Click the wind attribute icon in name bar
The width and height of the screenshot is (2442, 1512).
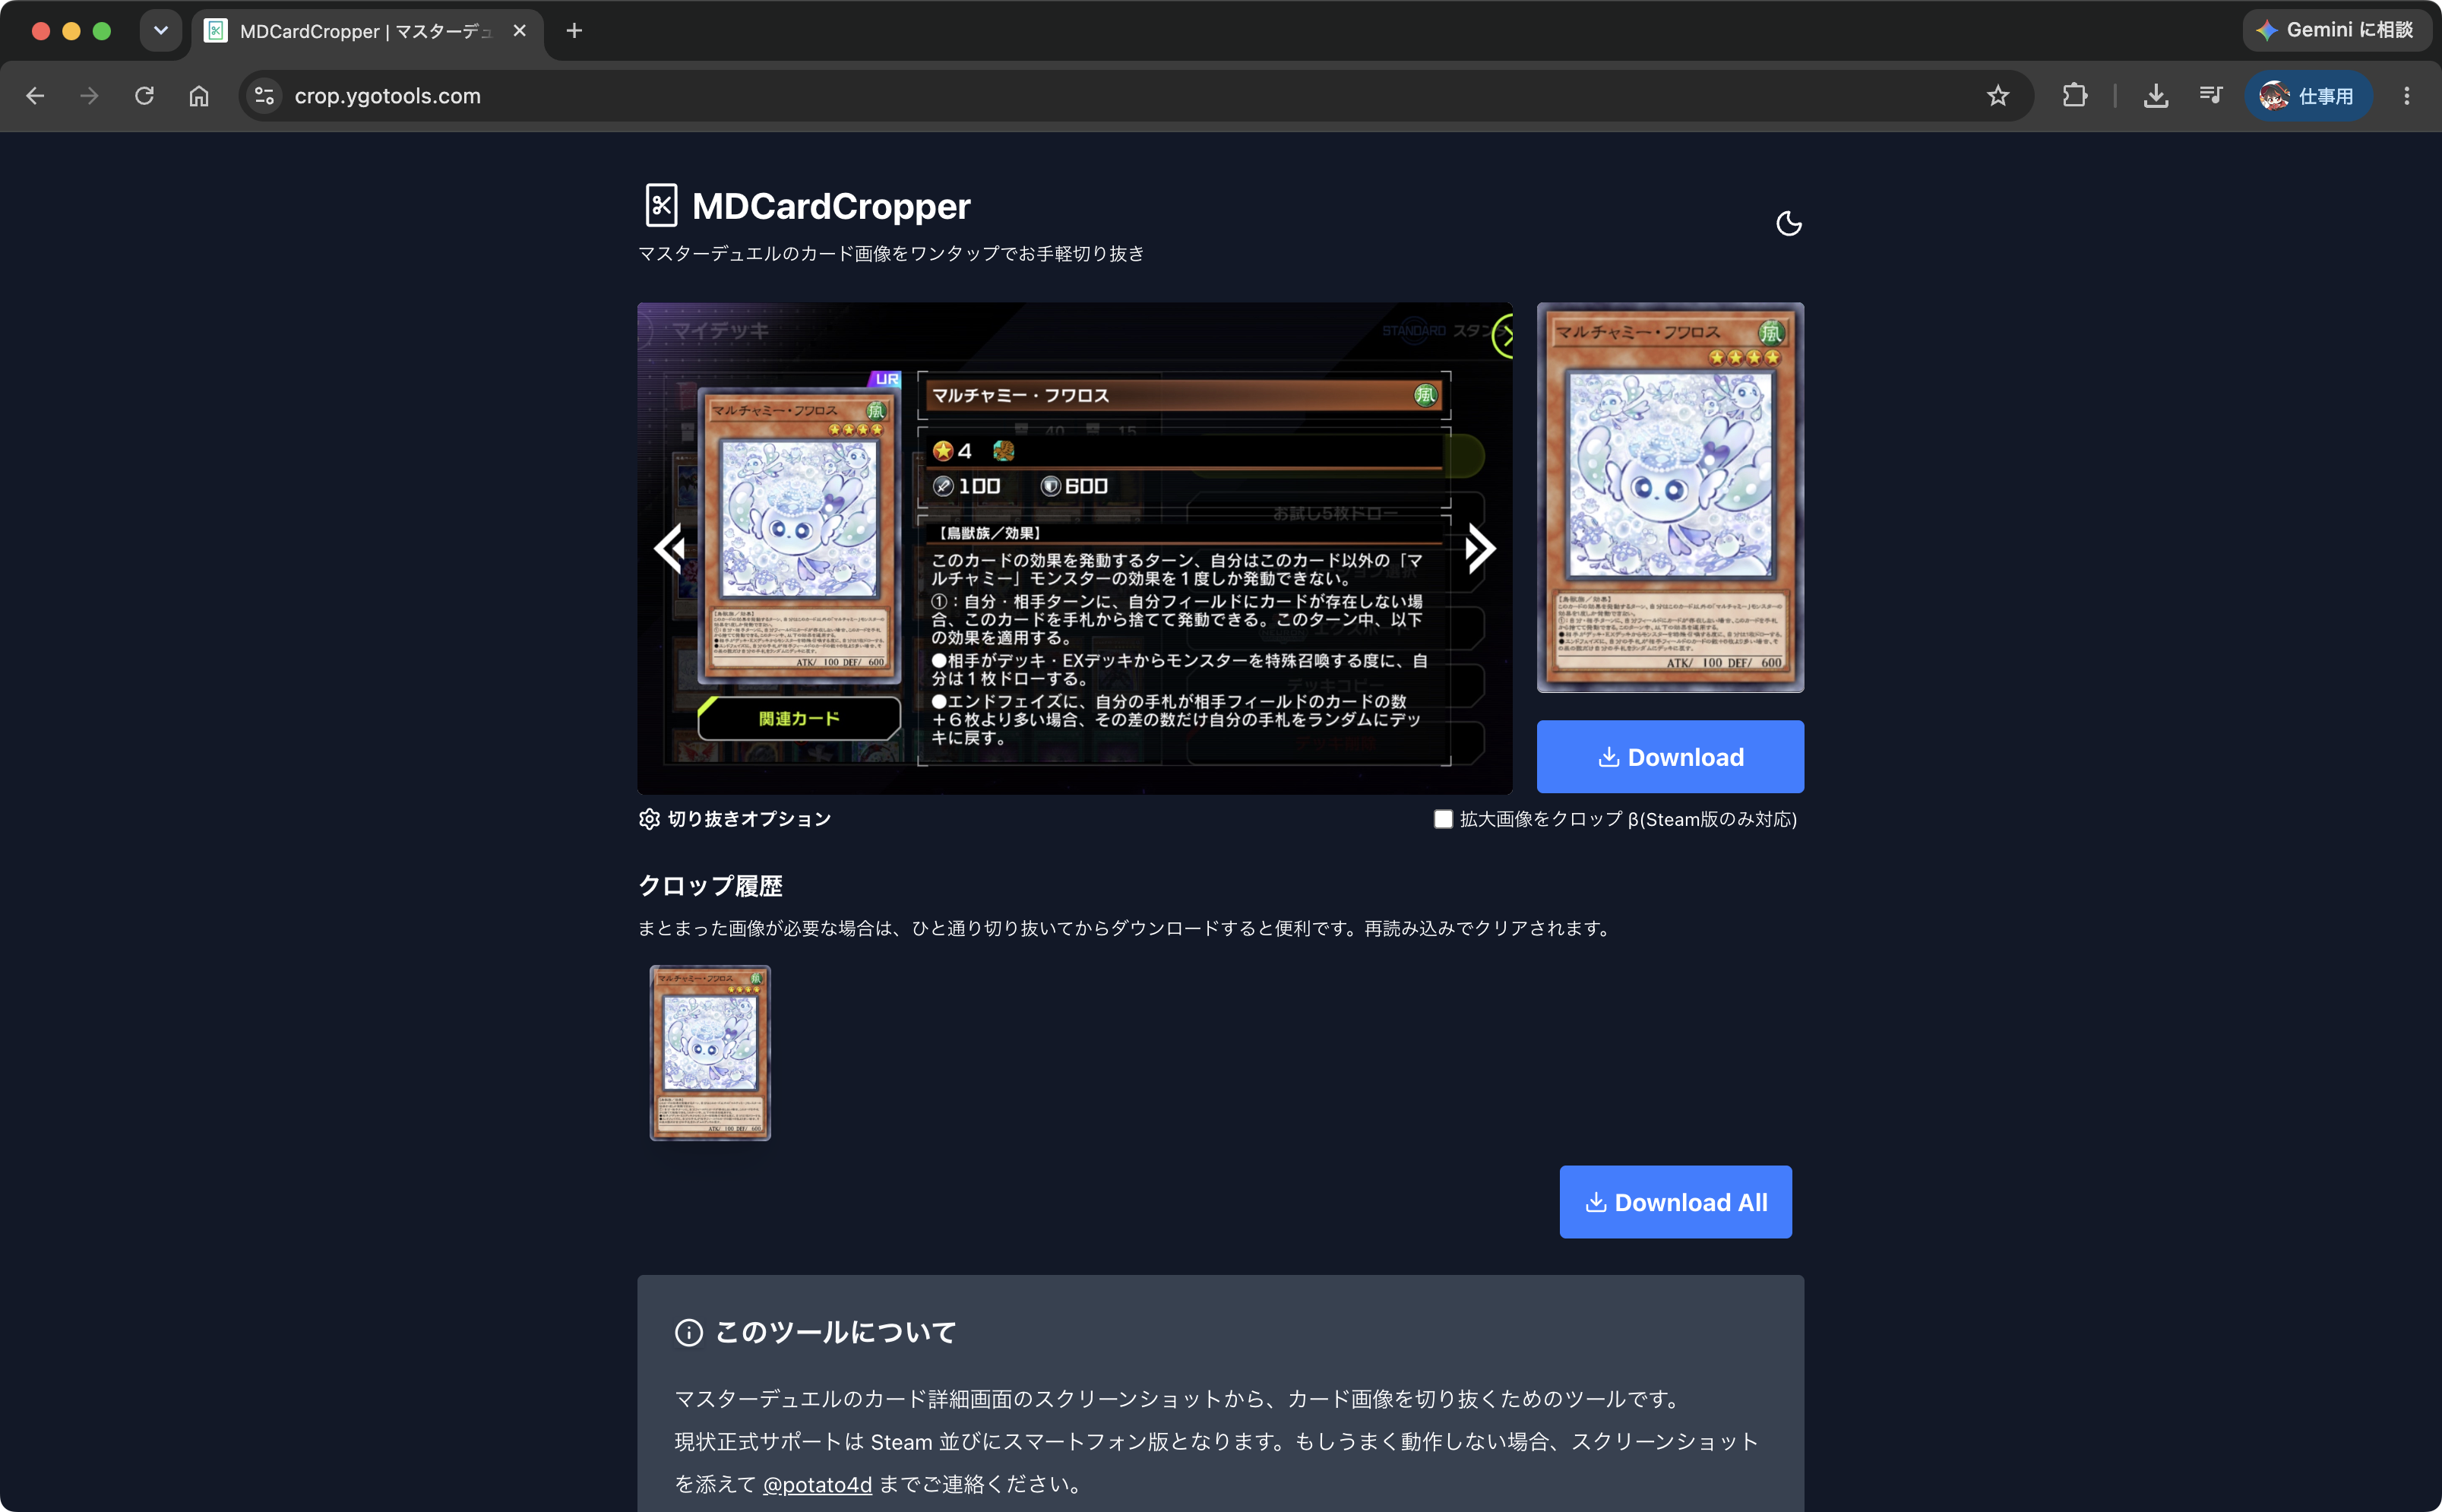click(x=1425, y=395)
